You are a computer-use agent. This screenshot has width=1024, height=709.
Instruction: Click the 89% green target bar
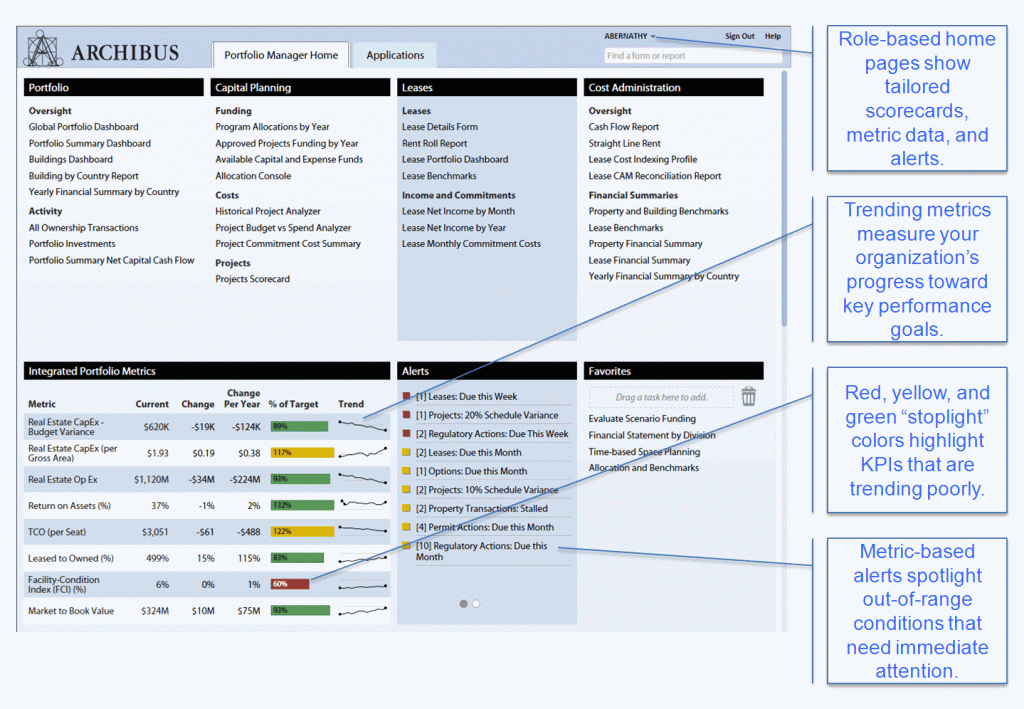coord(300,426)
